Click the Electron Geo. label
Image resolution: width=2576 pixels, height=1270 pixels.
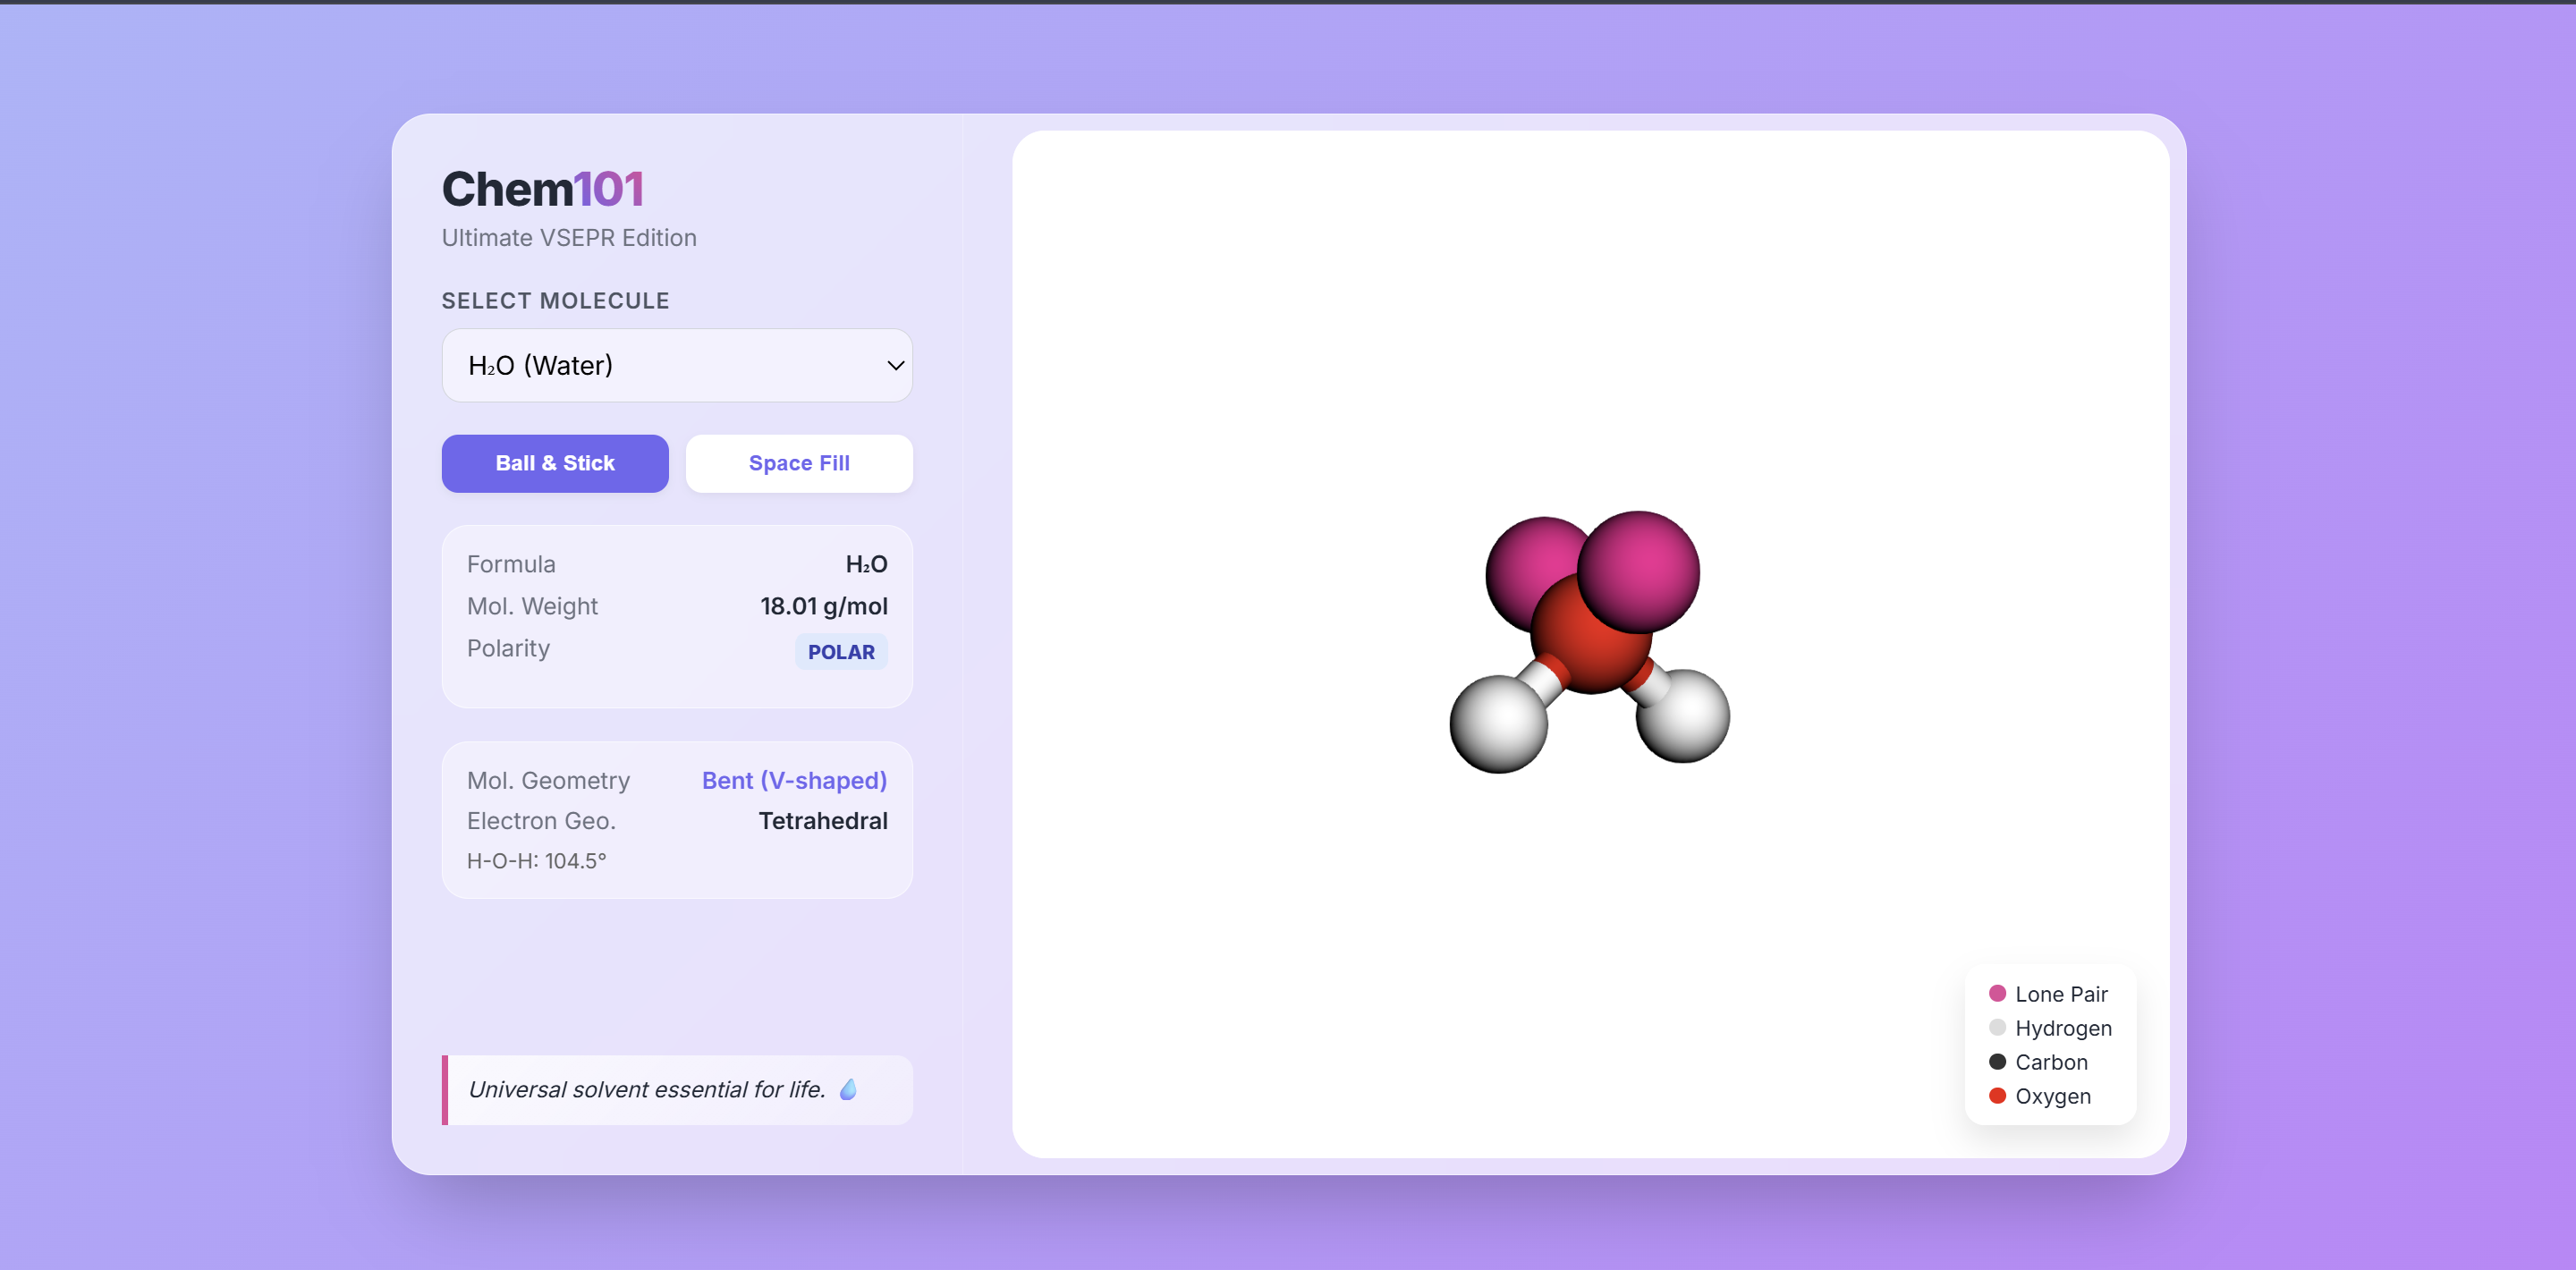541,821
